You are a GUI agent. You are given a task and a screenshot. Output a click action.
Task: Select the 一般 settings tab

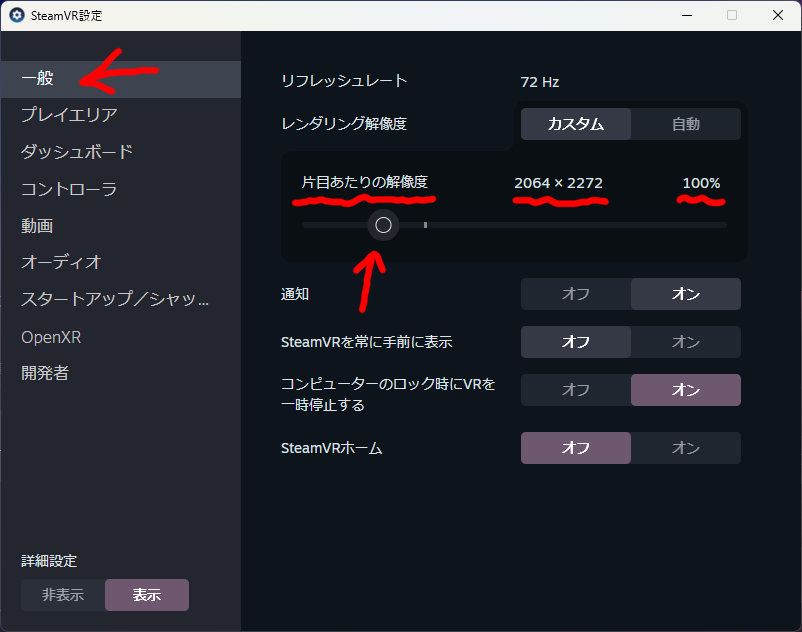121,79
